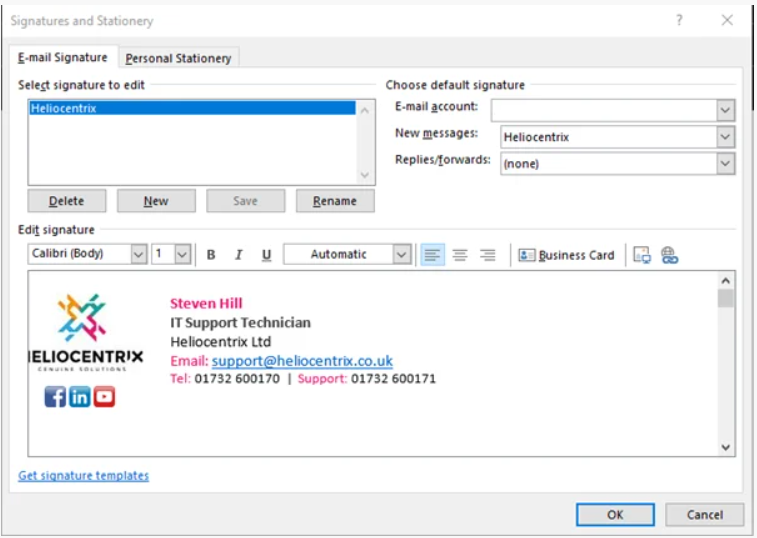Click the IT Support Technician line
The image size is (757, 538).
pos(240,323)
